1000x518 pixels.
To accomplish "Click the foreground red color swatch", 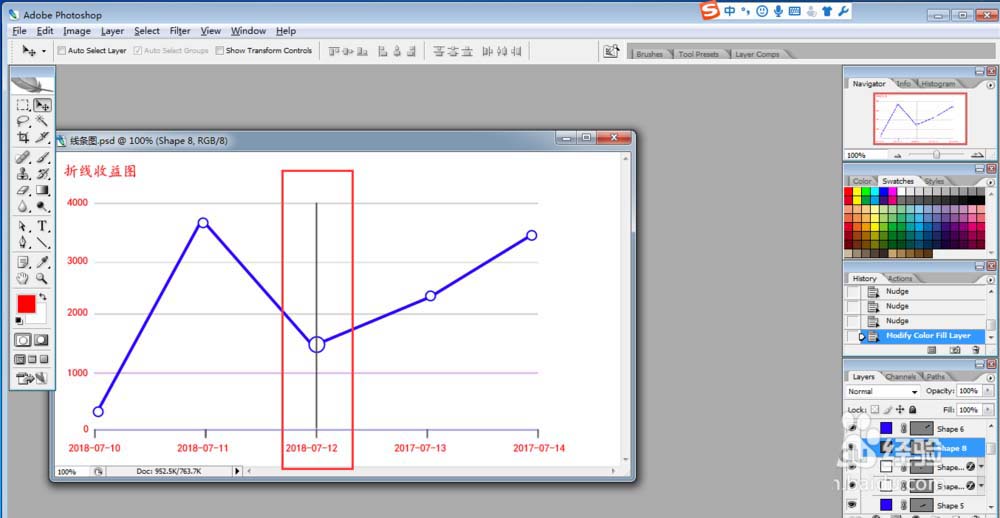I will point(26,304).
